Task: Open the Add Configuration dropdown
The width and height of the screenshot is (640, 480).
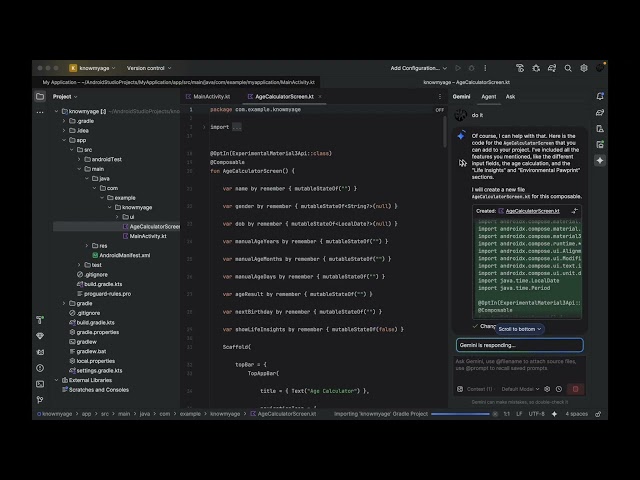Action: pos(418,68)
